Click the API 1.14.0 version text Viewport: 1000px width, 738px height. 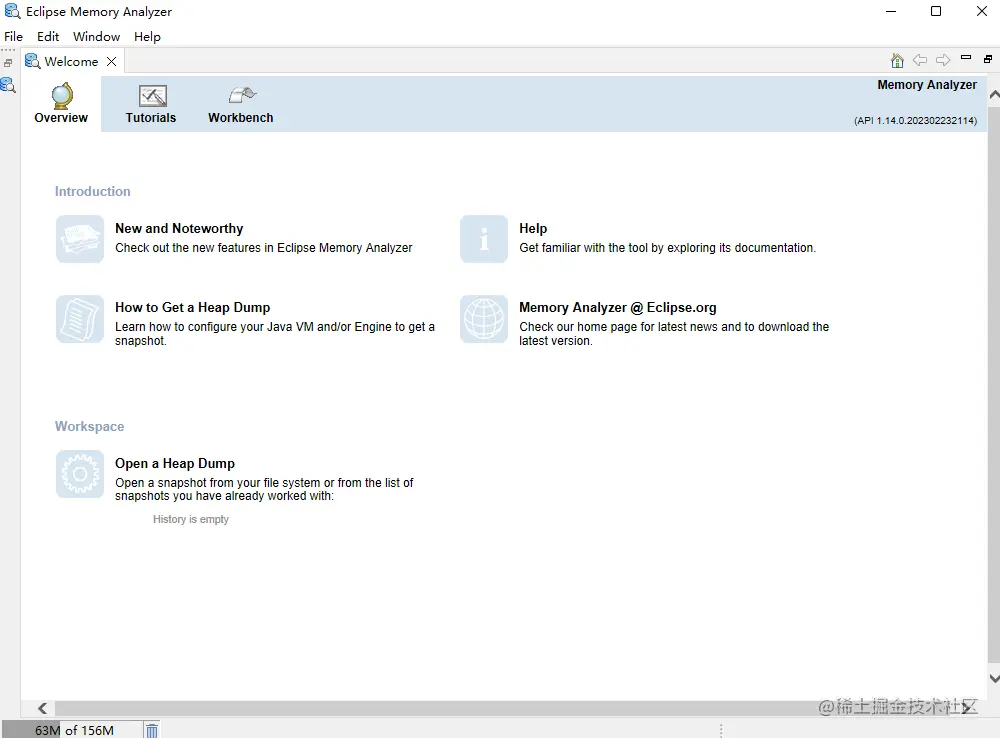[915, 121]
